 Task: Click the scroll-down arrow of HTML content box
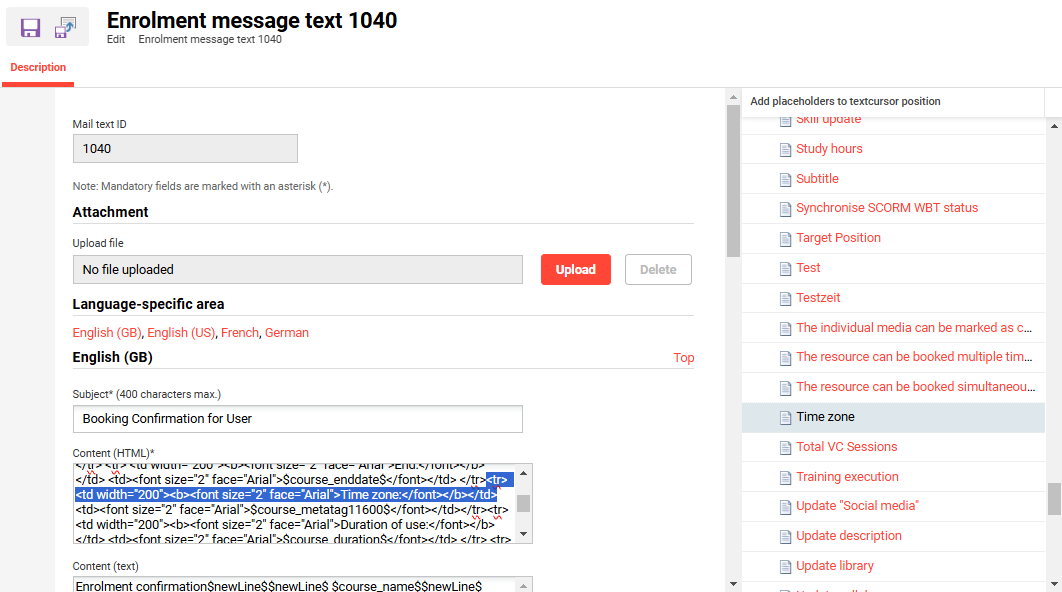click(523, 535)
